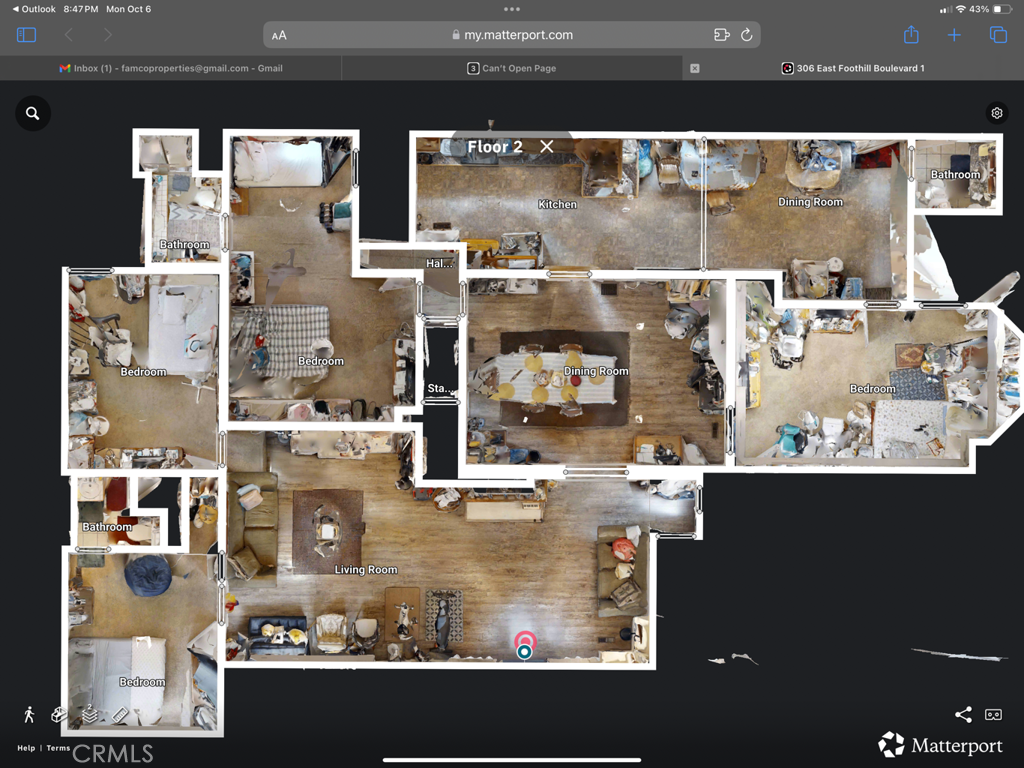
Task: Open the page translate dropdown in address bar
Action: [720, 34]
